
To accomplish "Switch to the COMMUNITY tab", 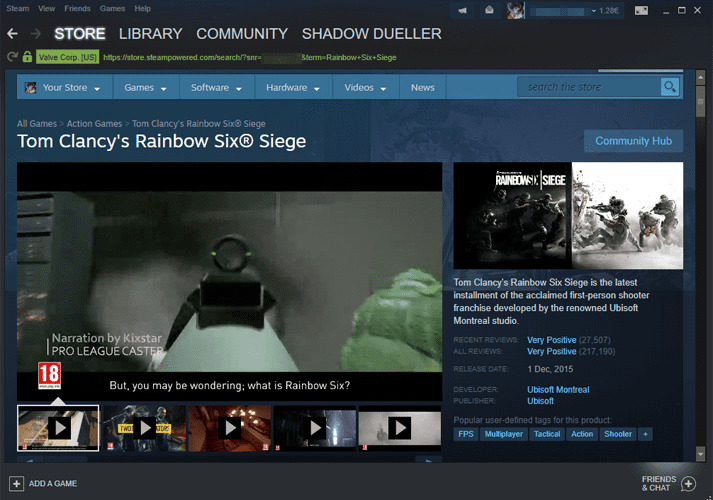I will [242, 34].
